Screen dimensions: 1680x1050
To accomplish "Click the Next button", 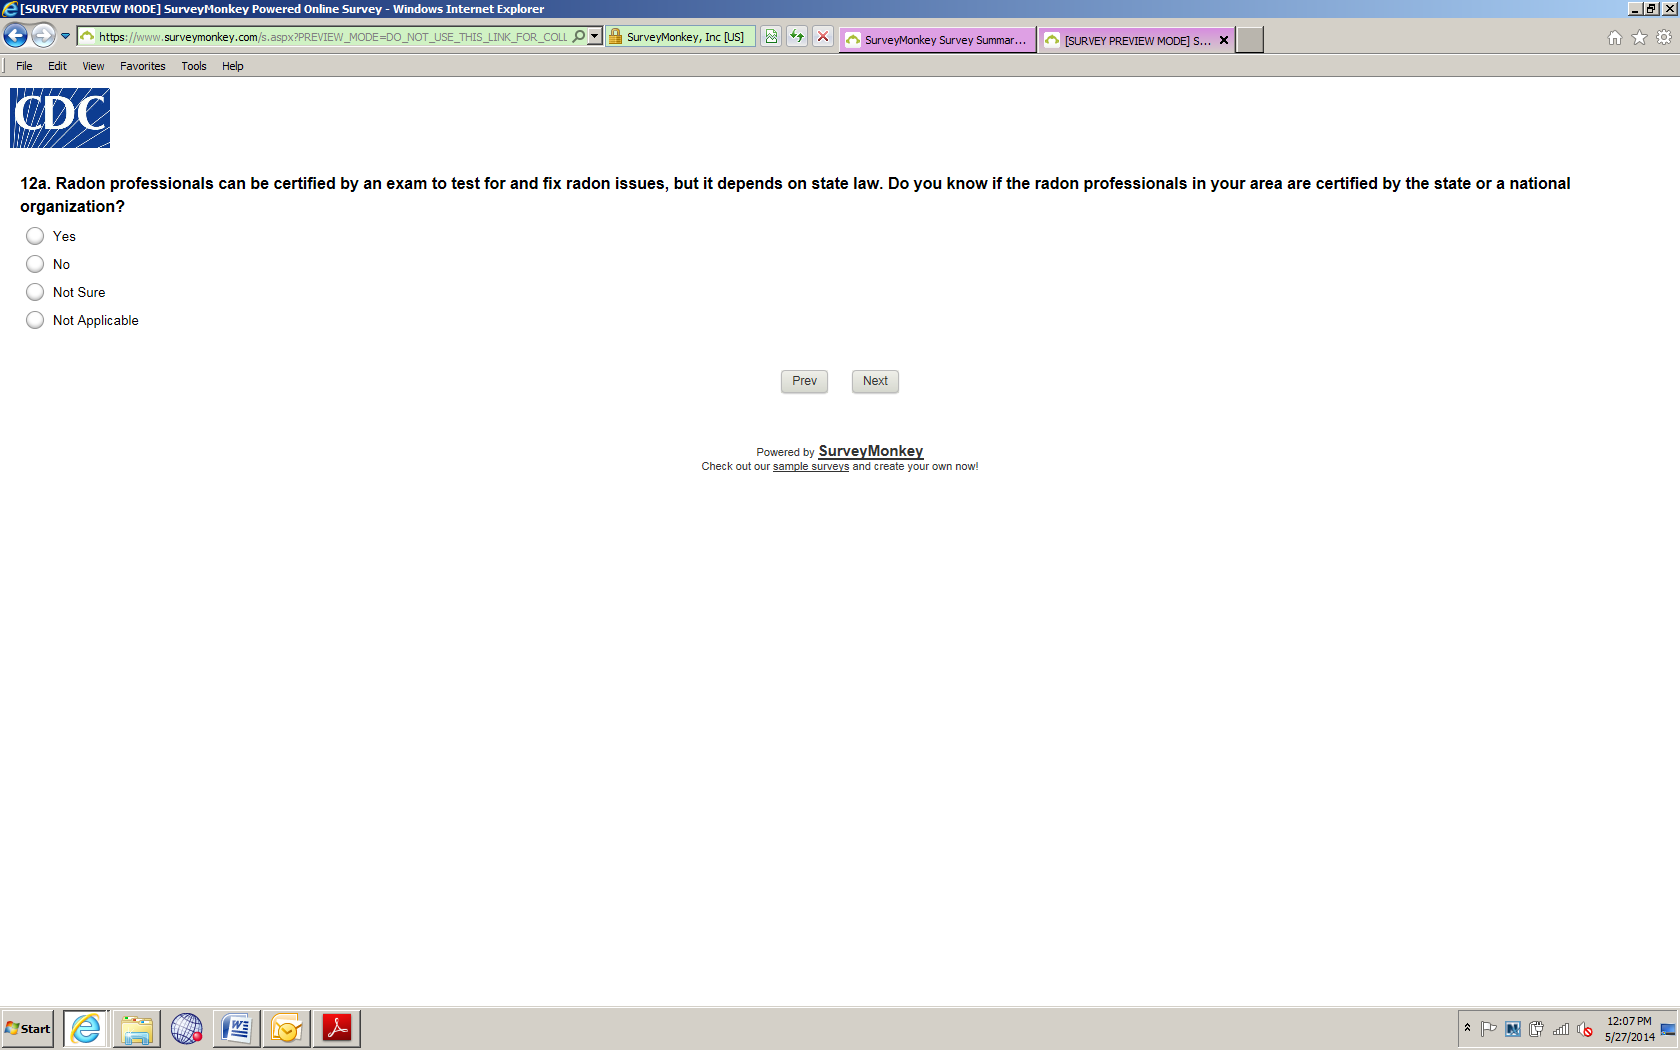I will [x=875, y=381].
